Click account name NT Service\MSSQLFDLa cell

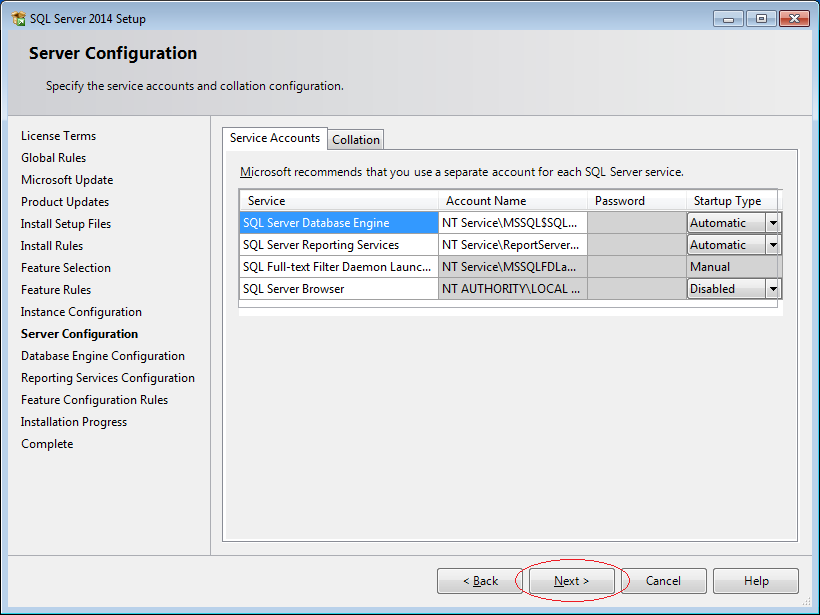(512, 267)
